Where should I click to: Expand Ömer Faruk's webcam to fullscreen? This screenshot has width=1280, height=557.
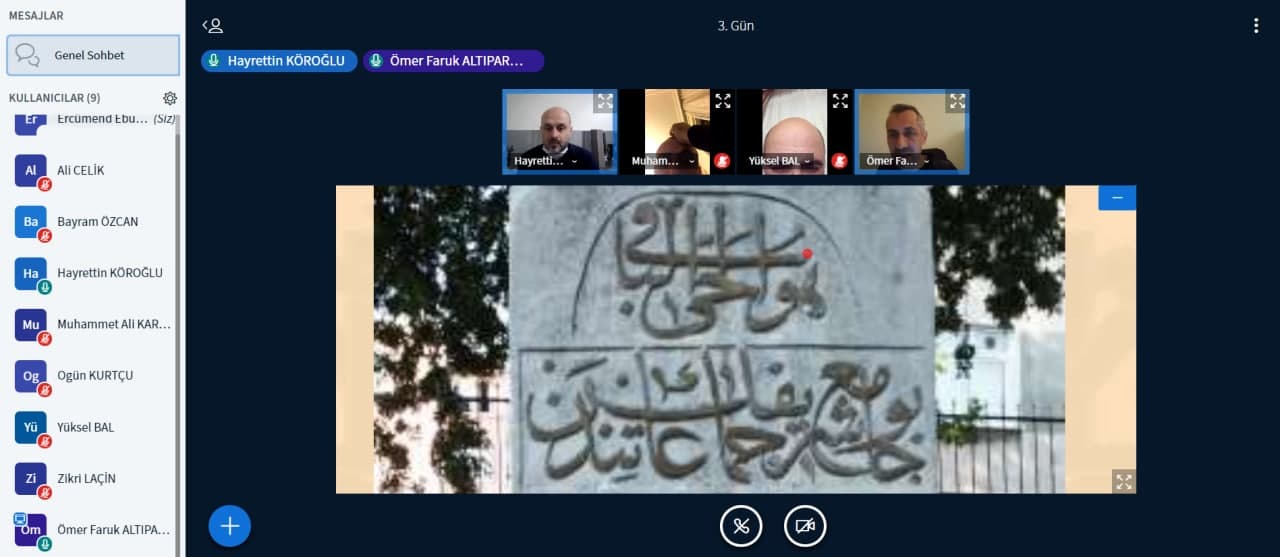coord(957,101)
